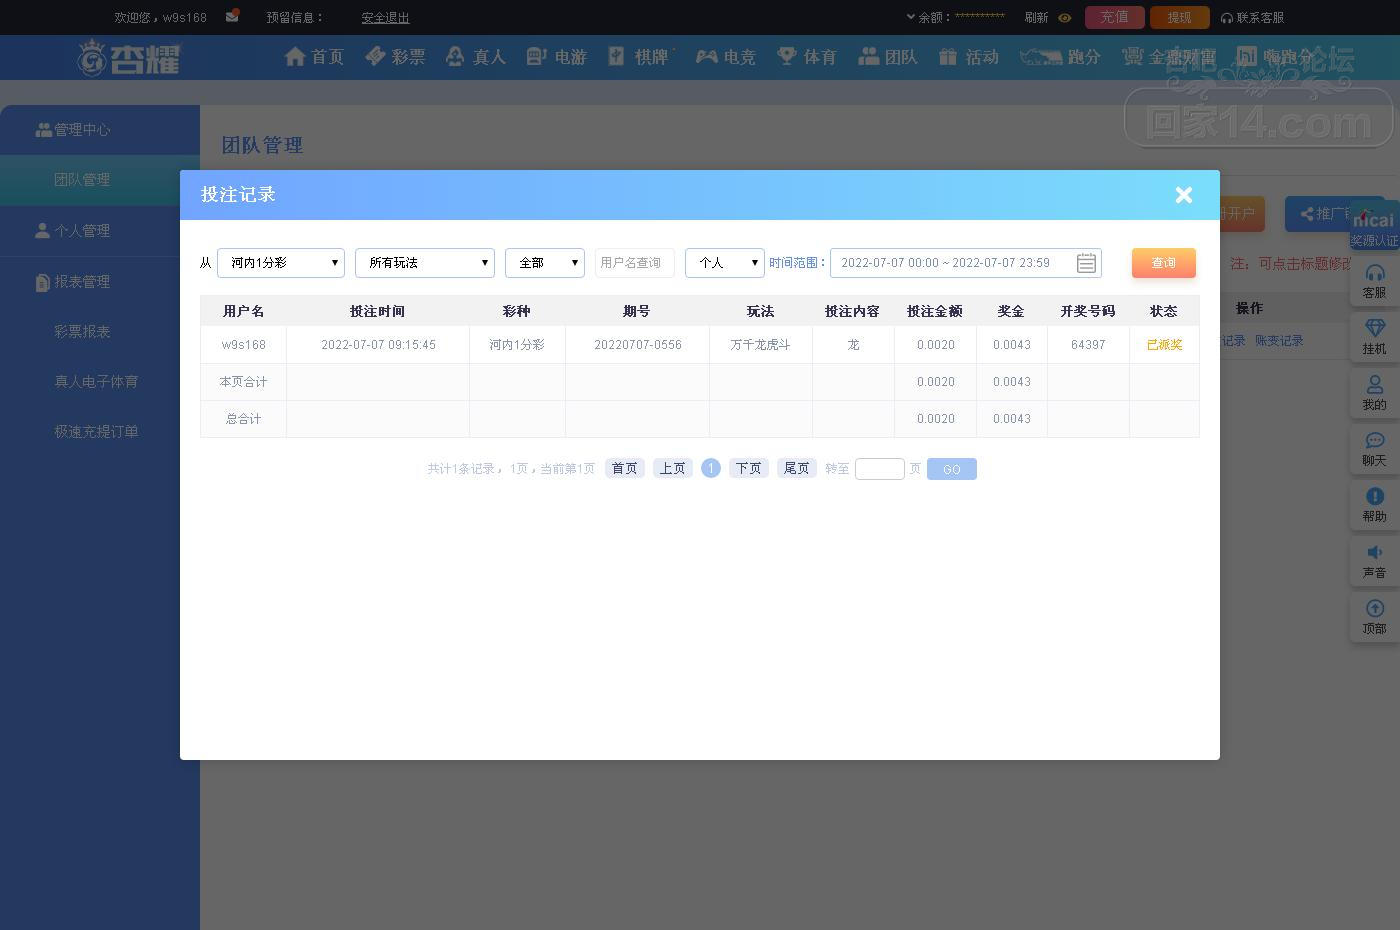Click the mail envelope icon
The width and height of the screenshot is (1400, 930).
click(232, 16)
